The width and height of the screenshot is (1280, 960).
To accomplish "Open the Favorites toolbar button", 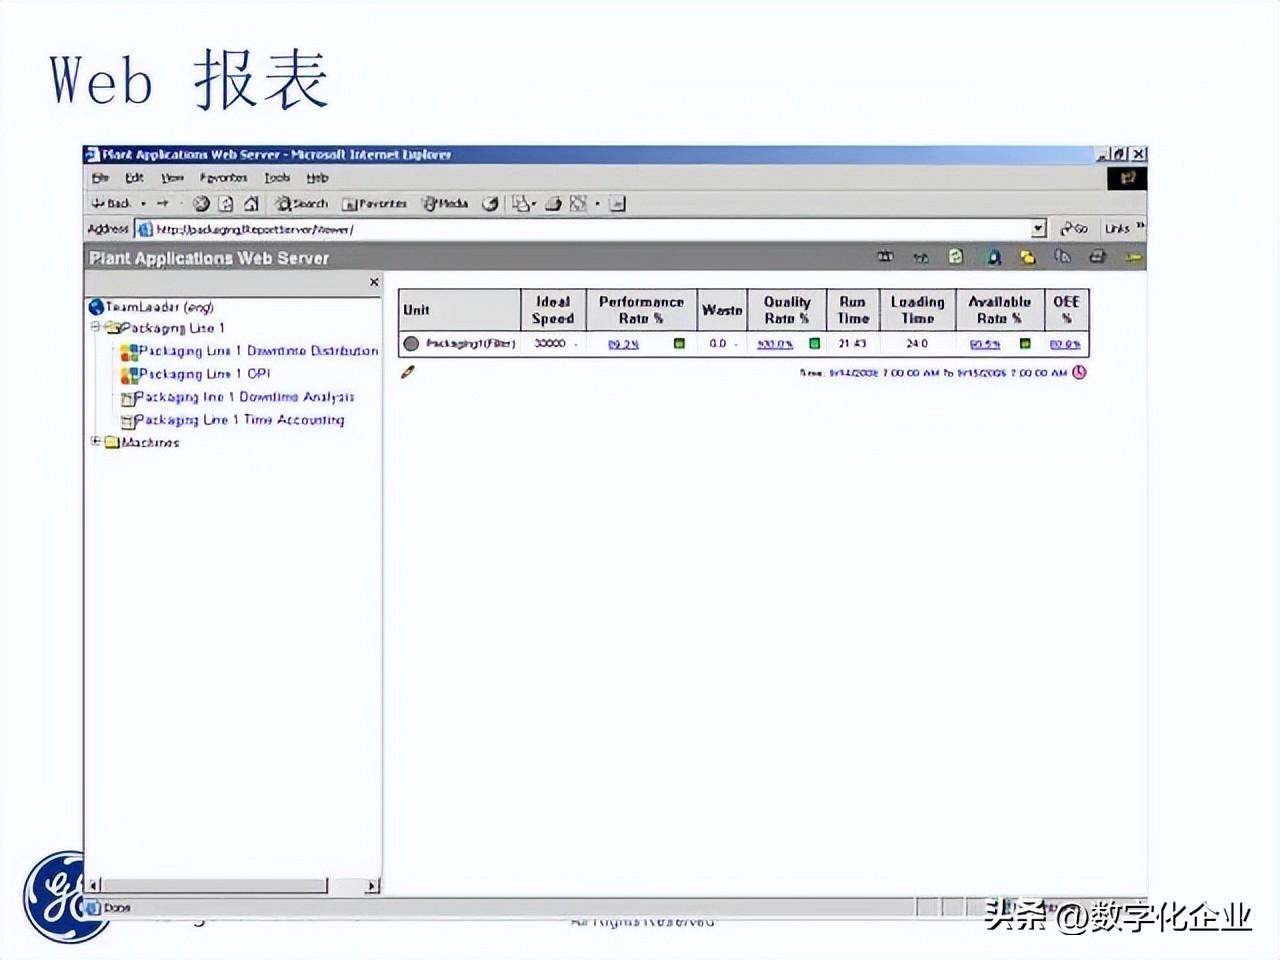I will pos(374,203).
